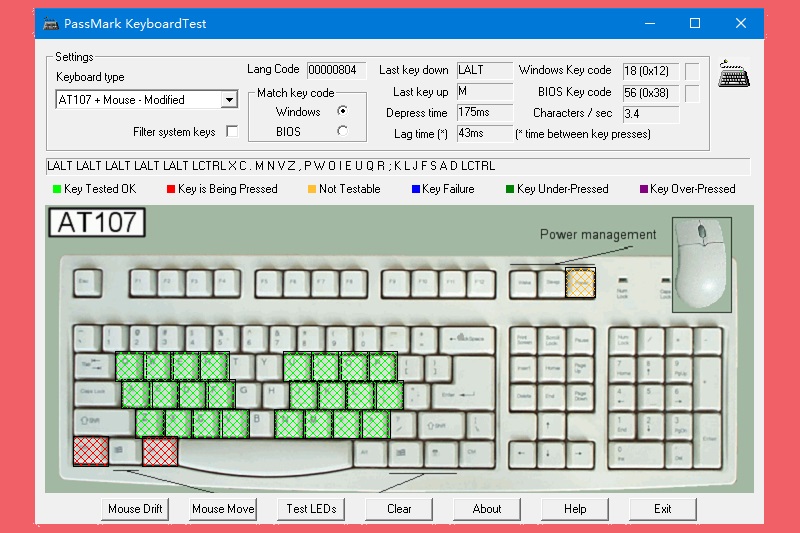Select the BIOS match key code option
This screenshot has width=800, height=533.
(x=342, y=131)
